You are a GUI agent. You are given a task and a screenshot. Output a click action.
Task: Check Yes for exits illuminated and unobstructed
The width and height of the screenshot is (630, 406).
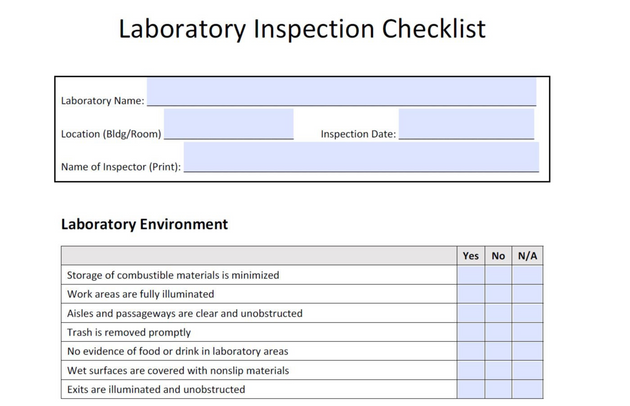(x=470, y=389)
